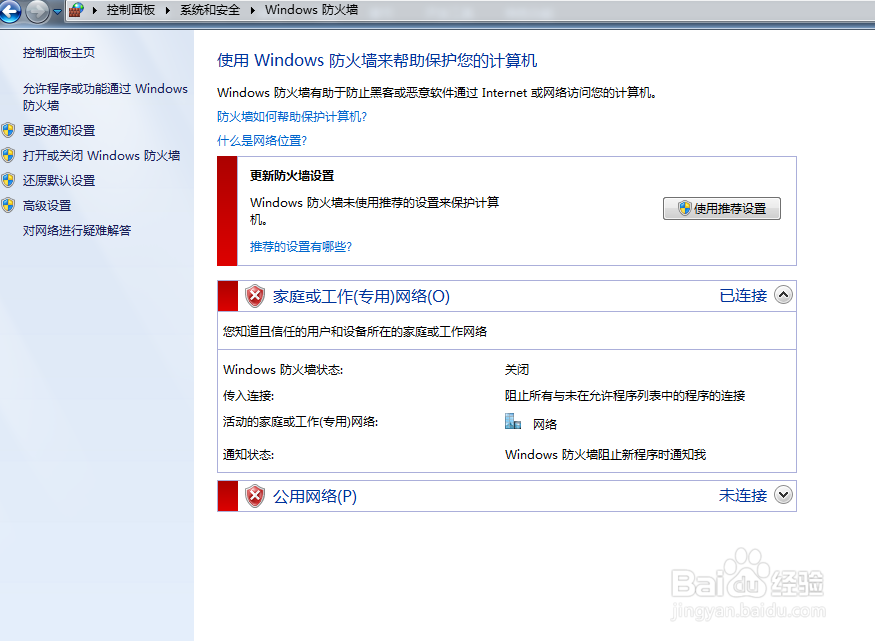Open 防火墙如何帮助保护计算机? help link
Image resolution: width=875 pixels, height=641 pixels.
(x=292, y=116)
